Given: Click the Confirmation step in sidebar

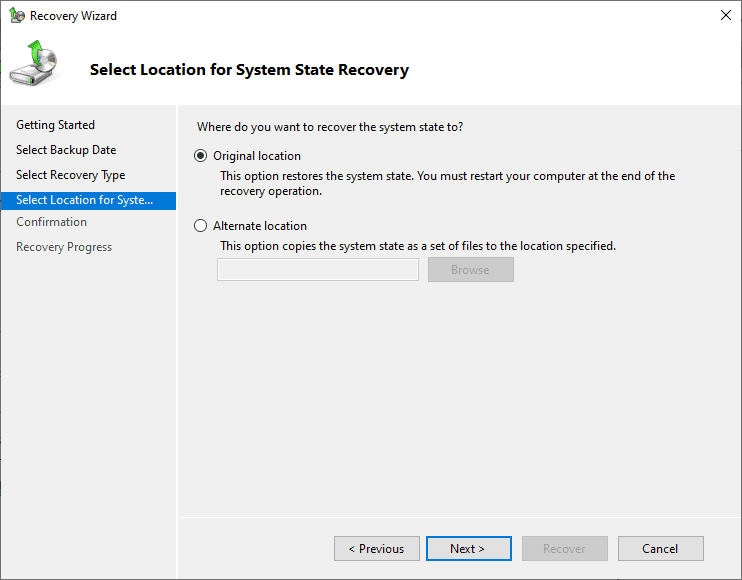Looking at the screenshot, I should coord(51,222).
